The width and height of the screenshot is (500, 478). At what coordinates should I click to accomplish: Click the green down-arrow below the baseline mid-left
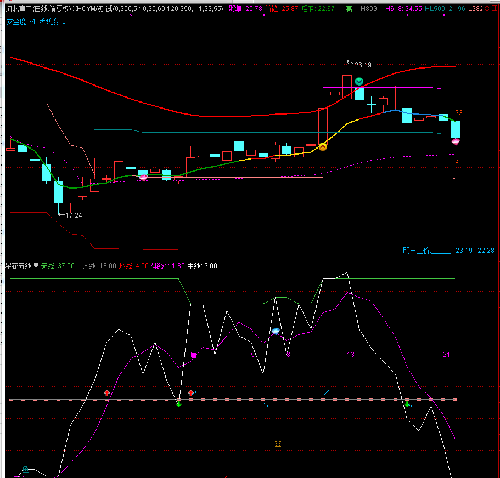(x=179, y=404)
